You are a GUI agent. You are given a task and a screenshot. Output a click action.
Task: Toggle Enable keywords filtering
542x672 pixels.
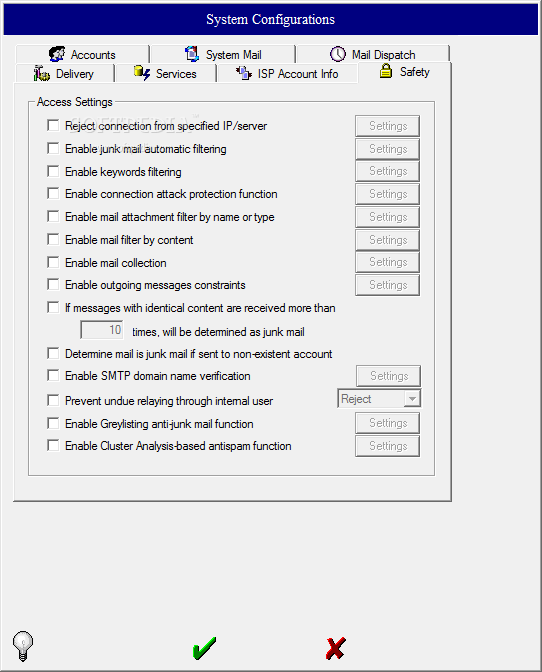(53, 171)
